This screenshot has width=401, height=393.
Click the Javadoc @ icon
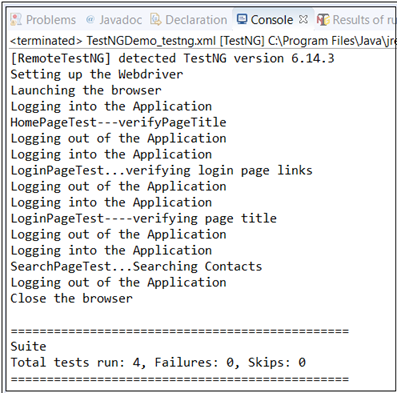coord(90,20)
